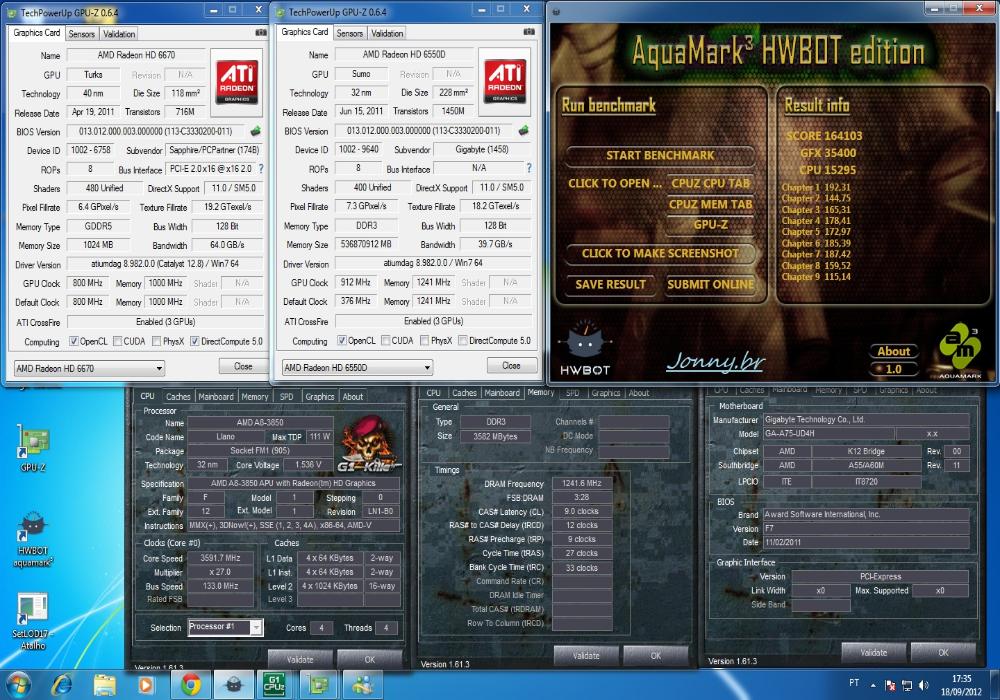Click the volume speaker tray icon

click(x=923, y=685)
